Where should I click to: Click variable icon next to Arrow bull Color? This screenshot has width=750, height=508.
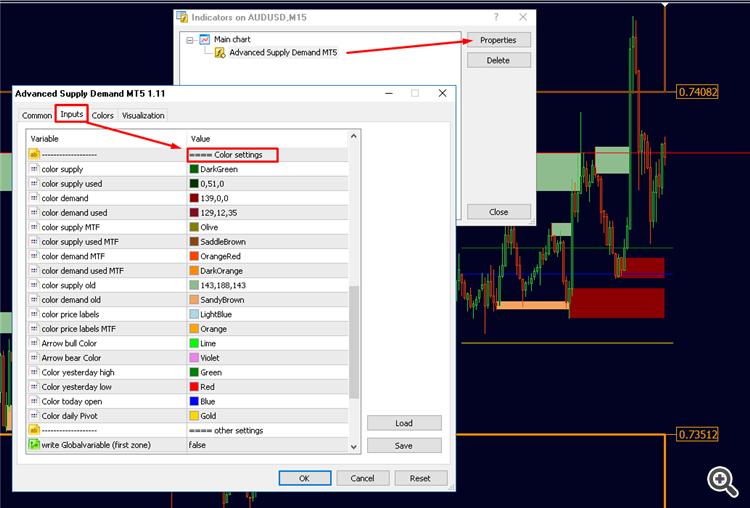(34, 343)
